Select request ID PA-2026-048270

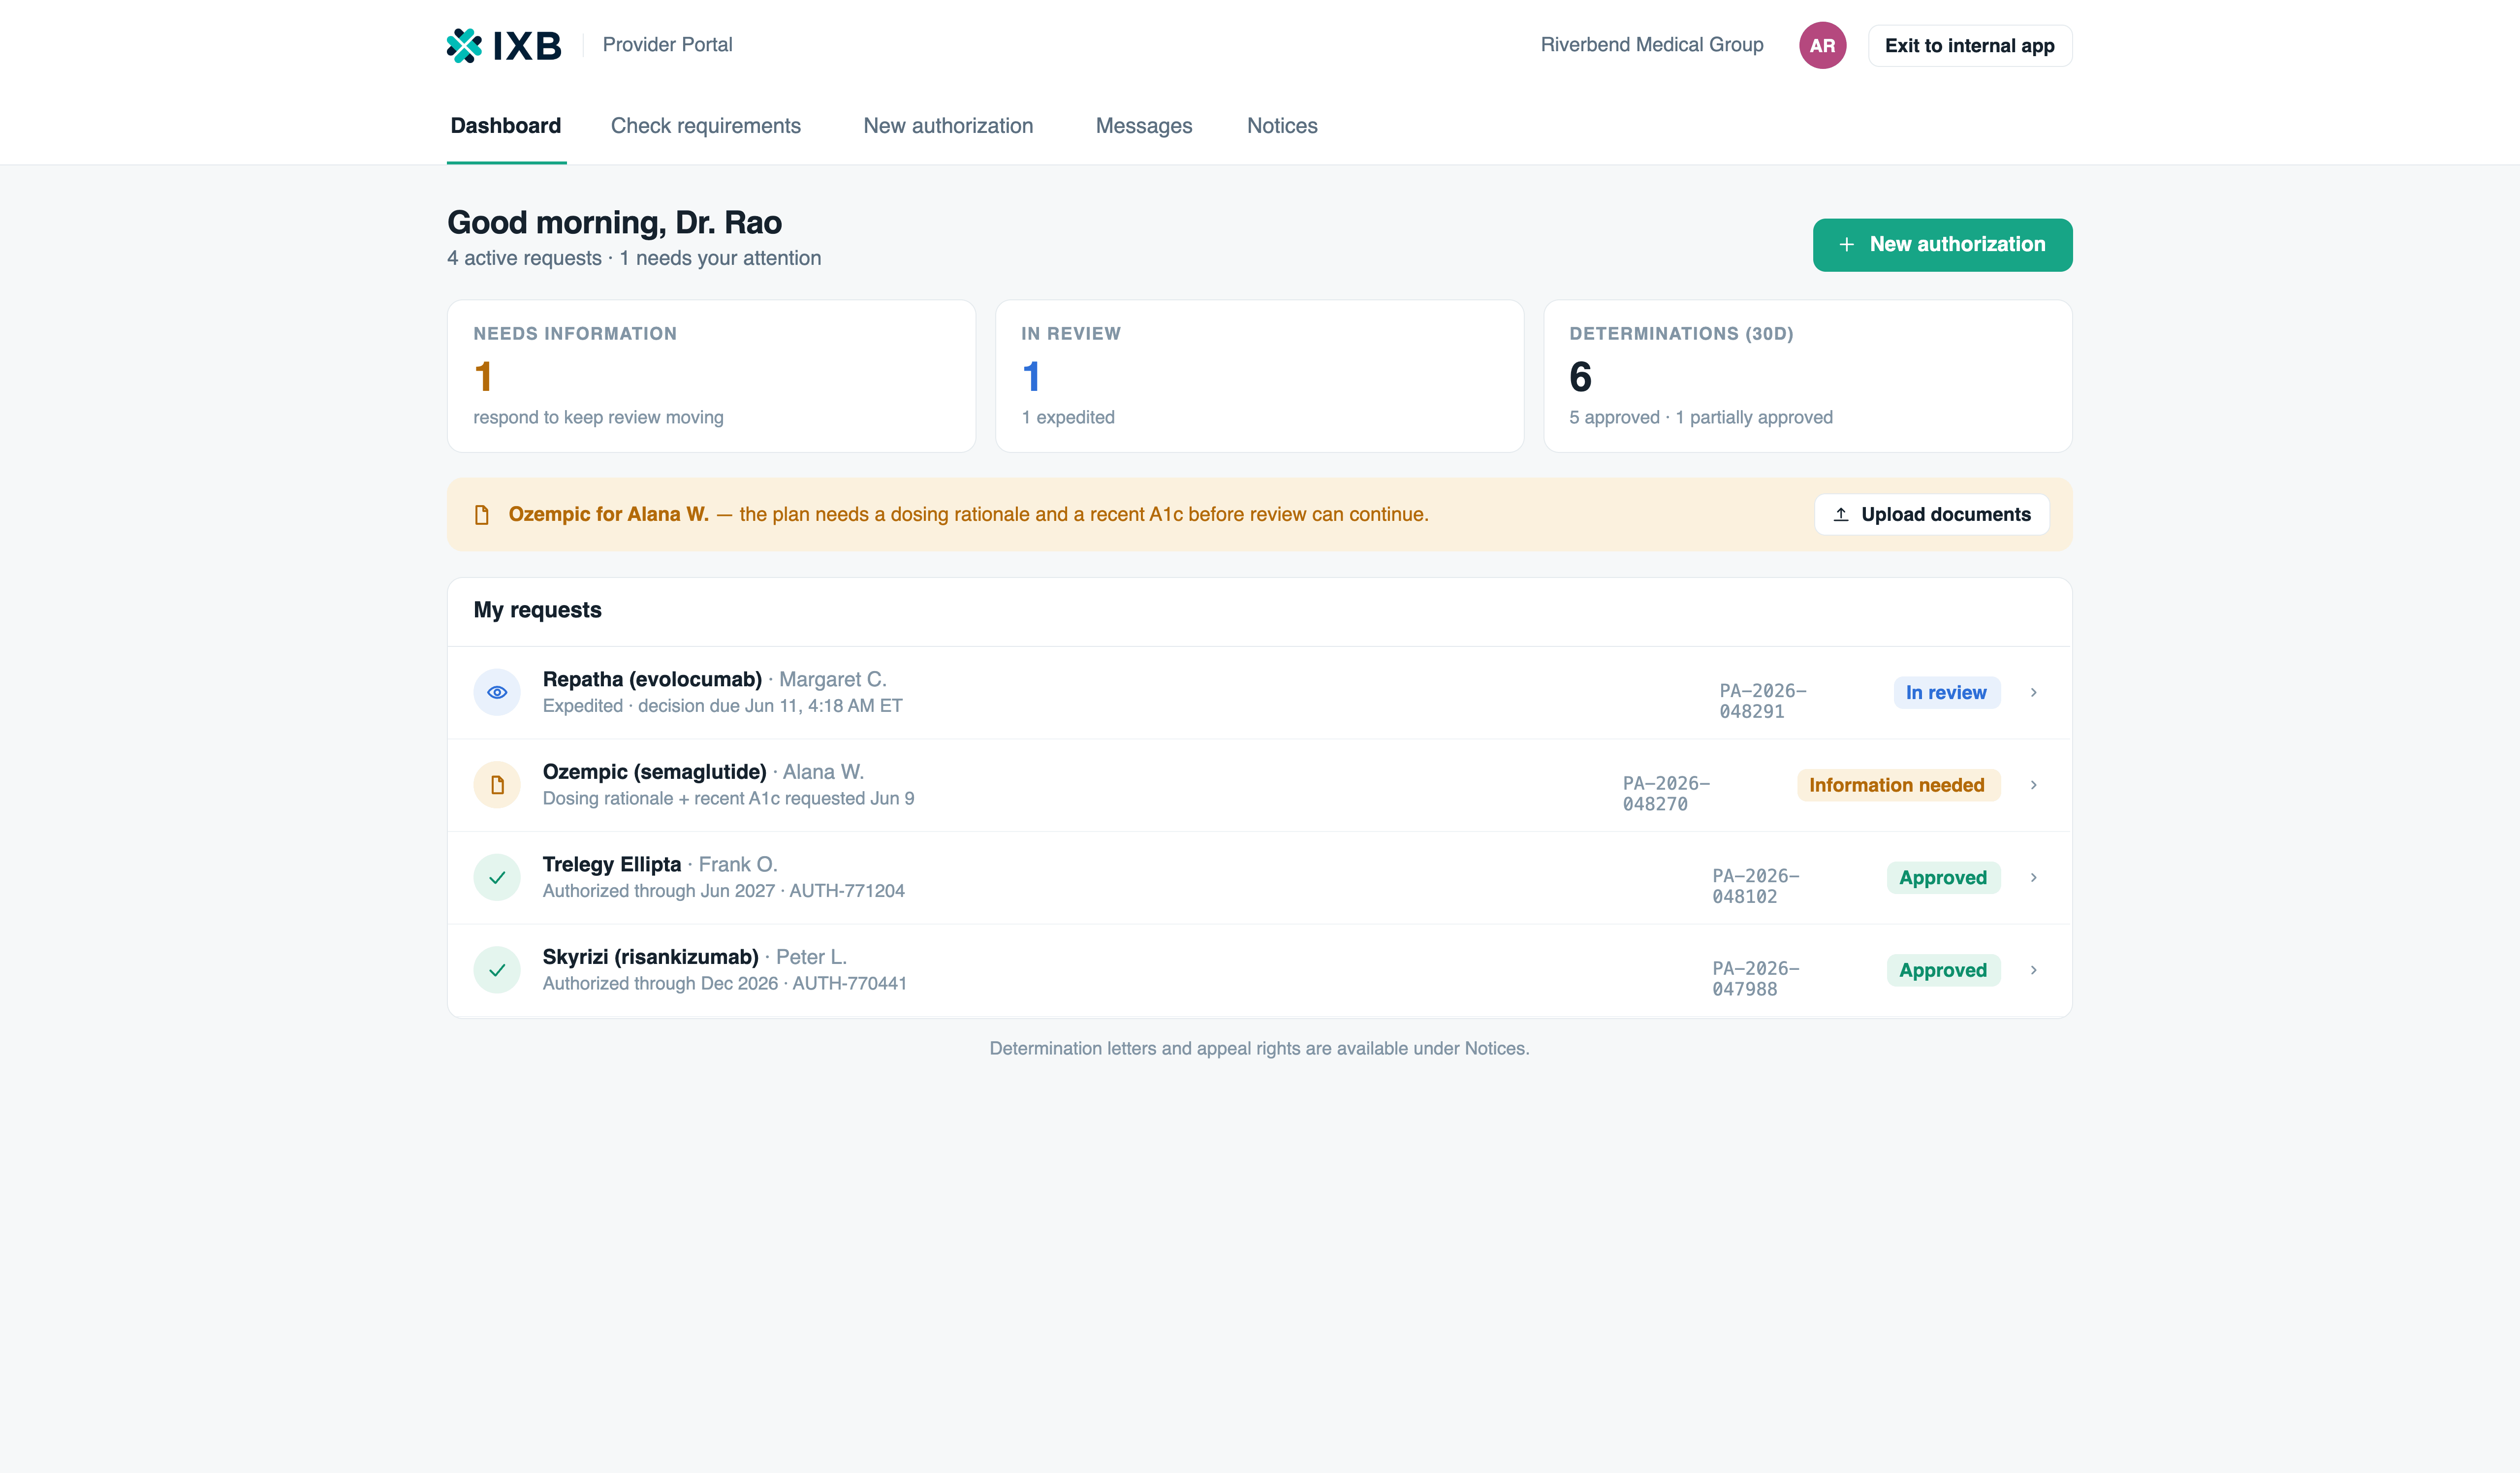(x=1666, y=794)
